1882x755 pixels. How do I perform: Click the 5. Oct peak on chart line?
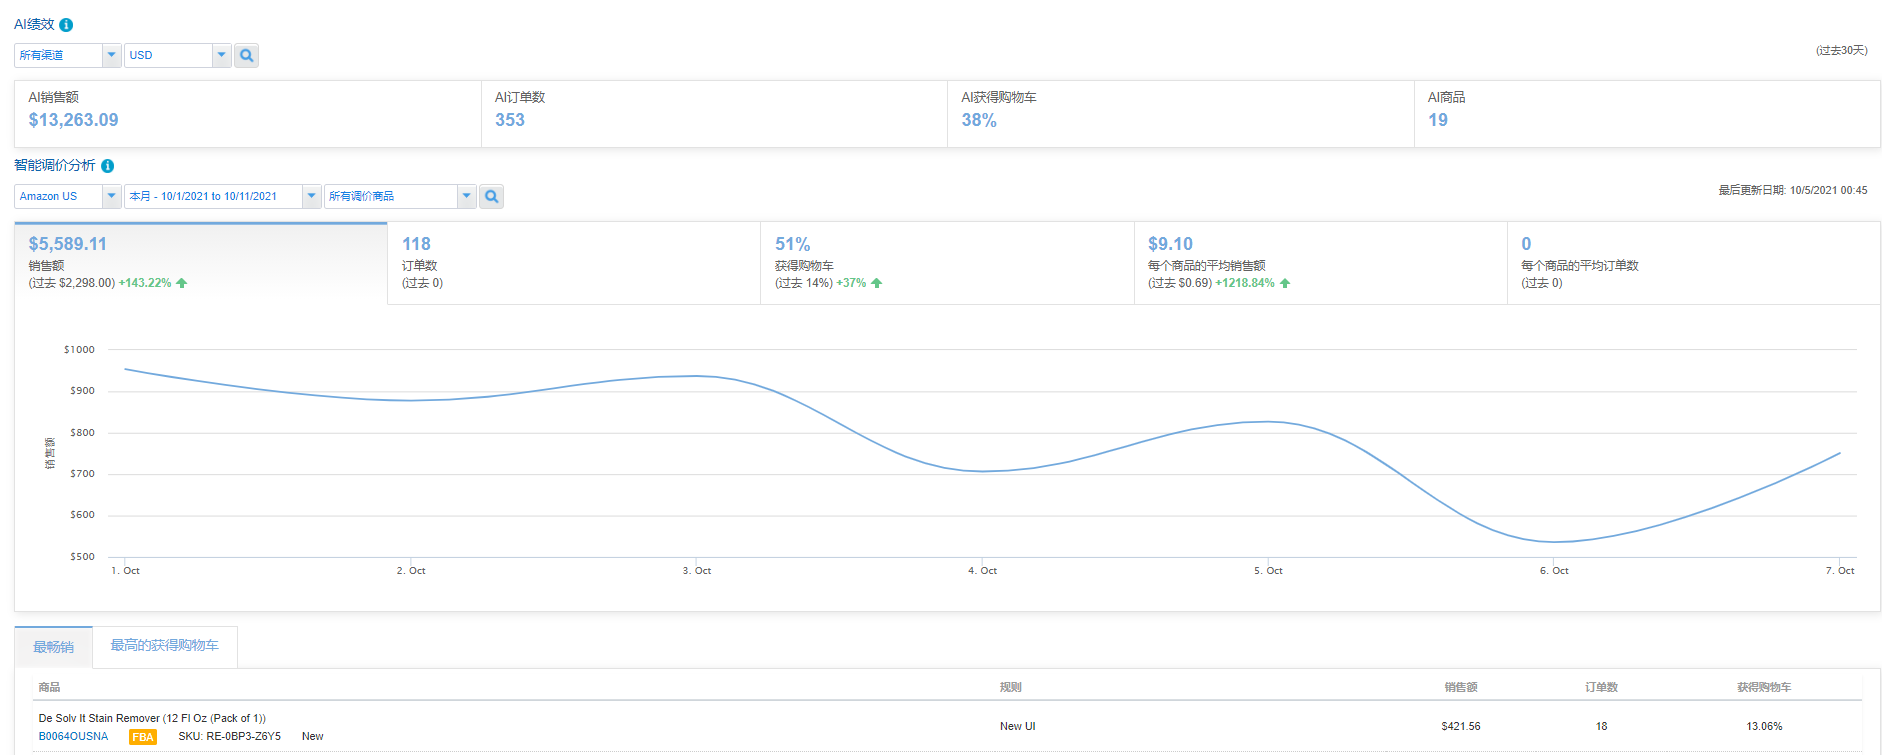[1268, 422]
